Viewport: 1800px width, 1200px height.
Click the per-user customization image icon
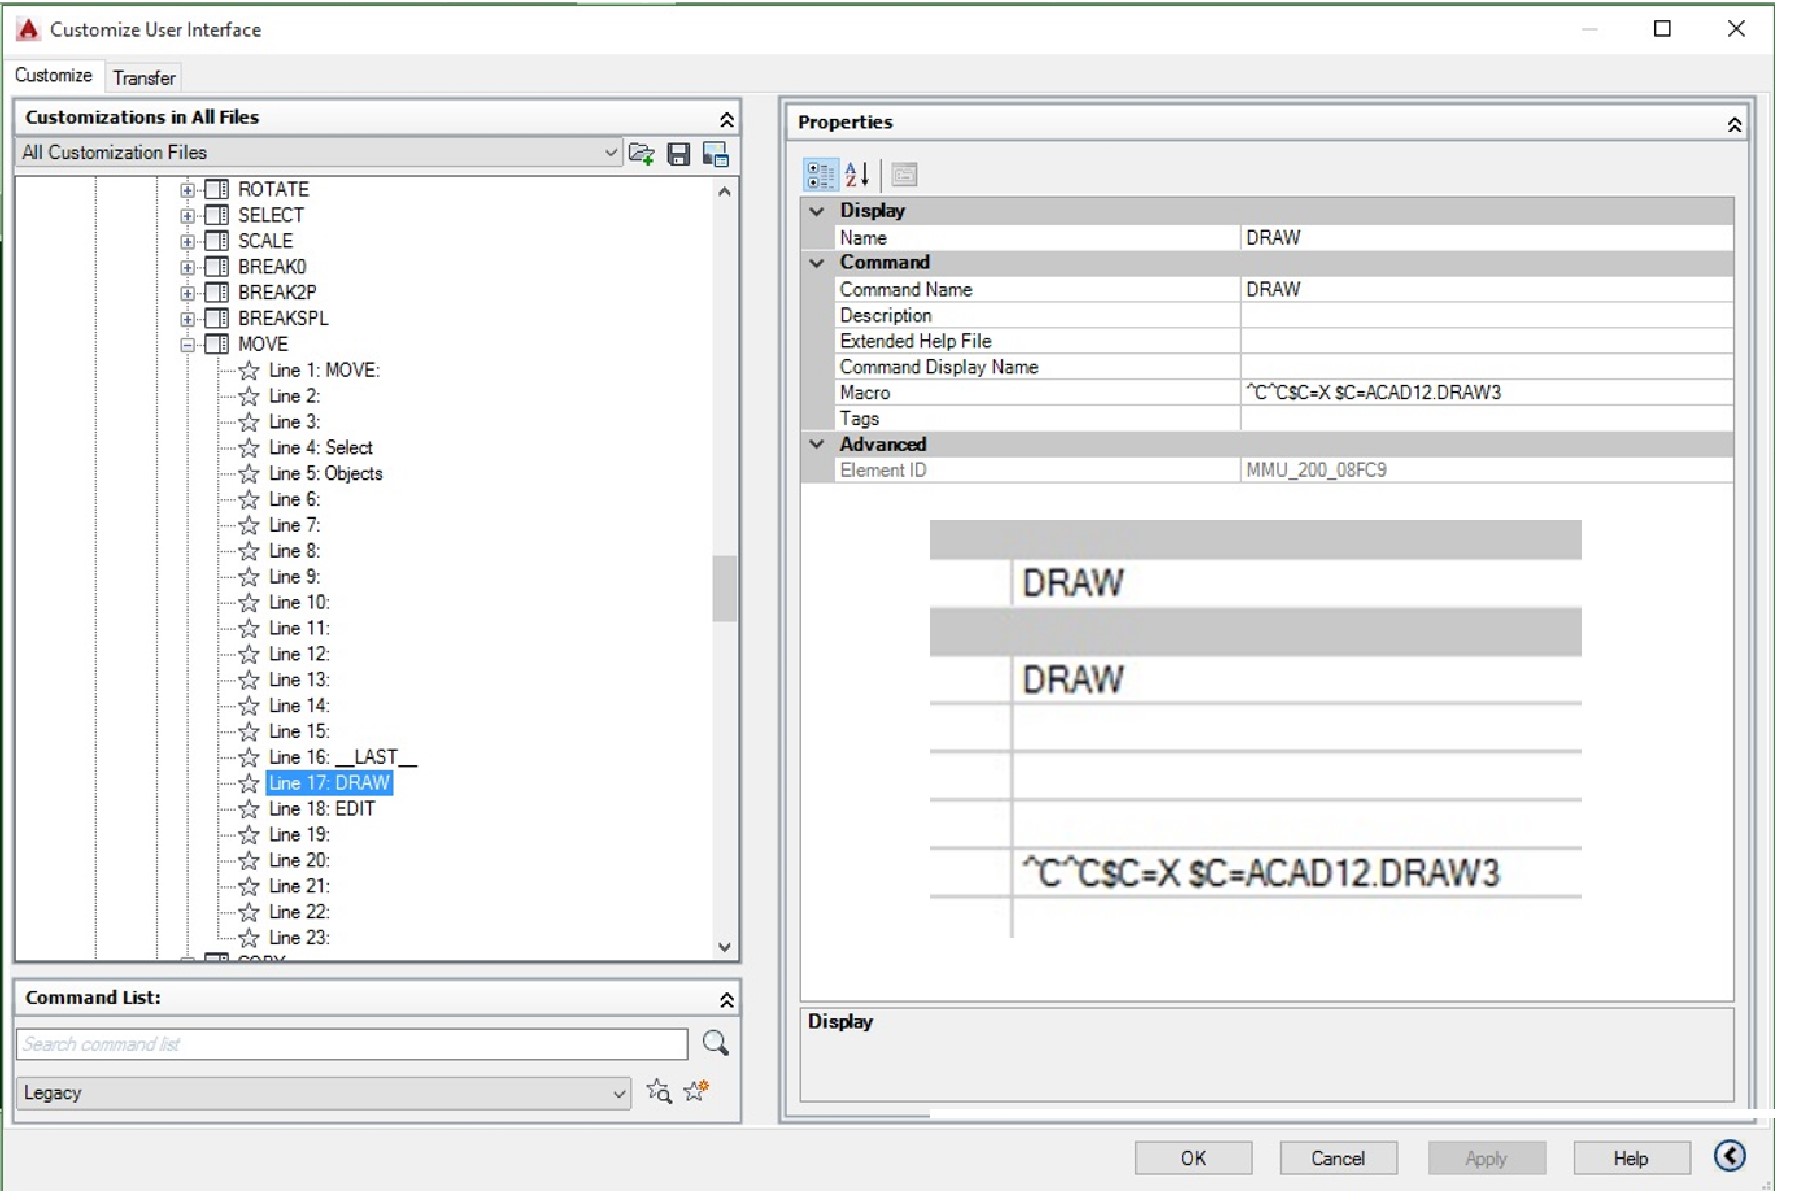click(716, 154)
